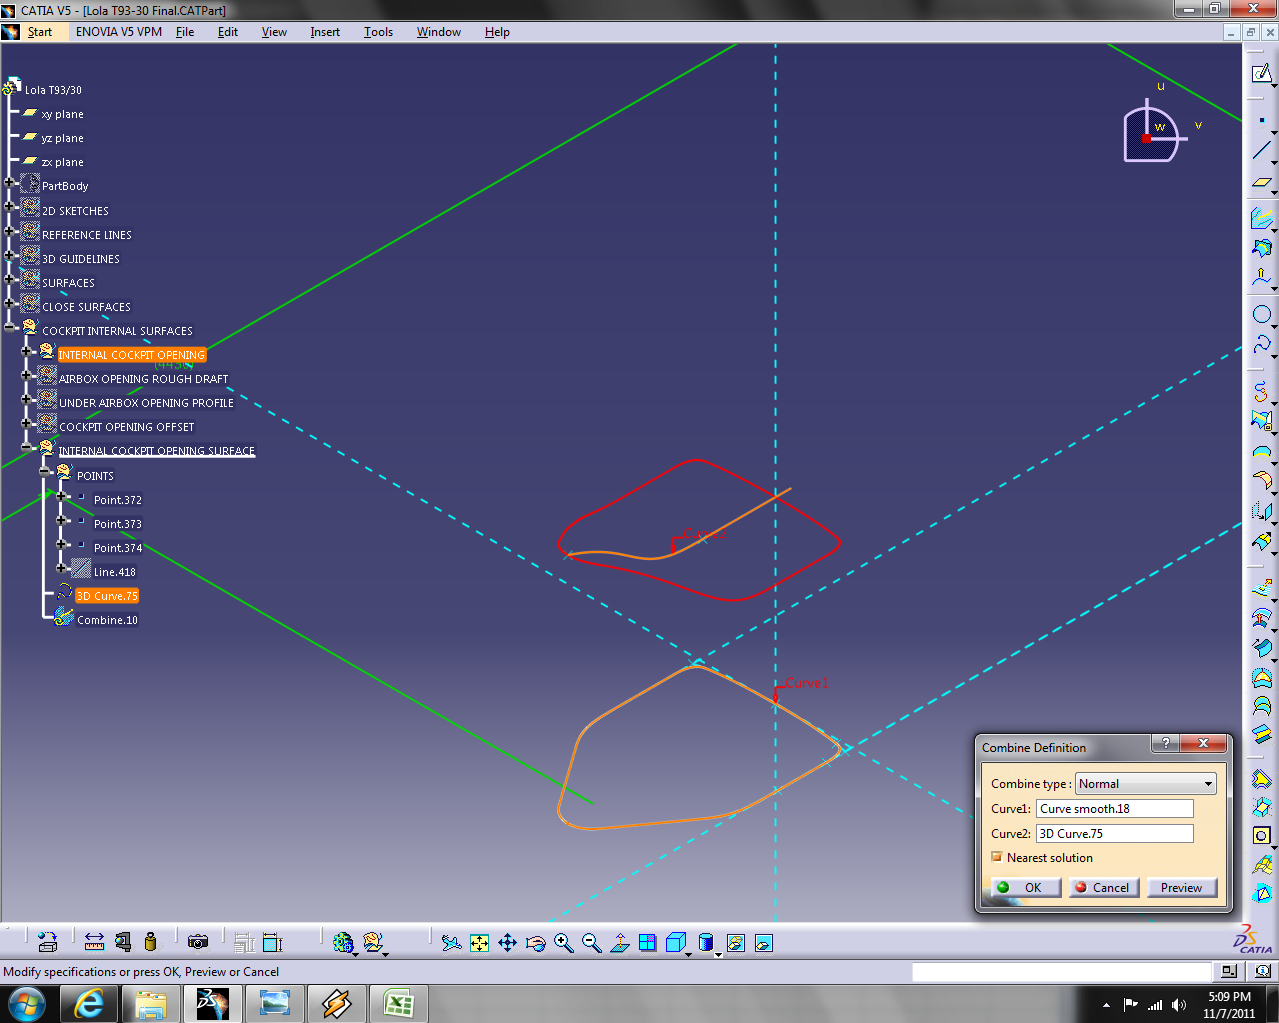This screenshot has width=1279, height=1023.
Task: Open Internet Explorer from taskbar
Action: coord(90,1003)
